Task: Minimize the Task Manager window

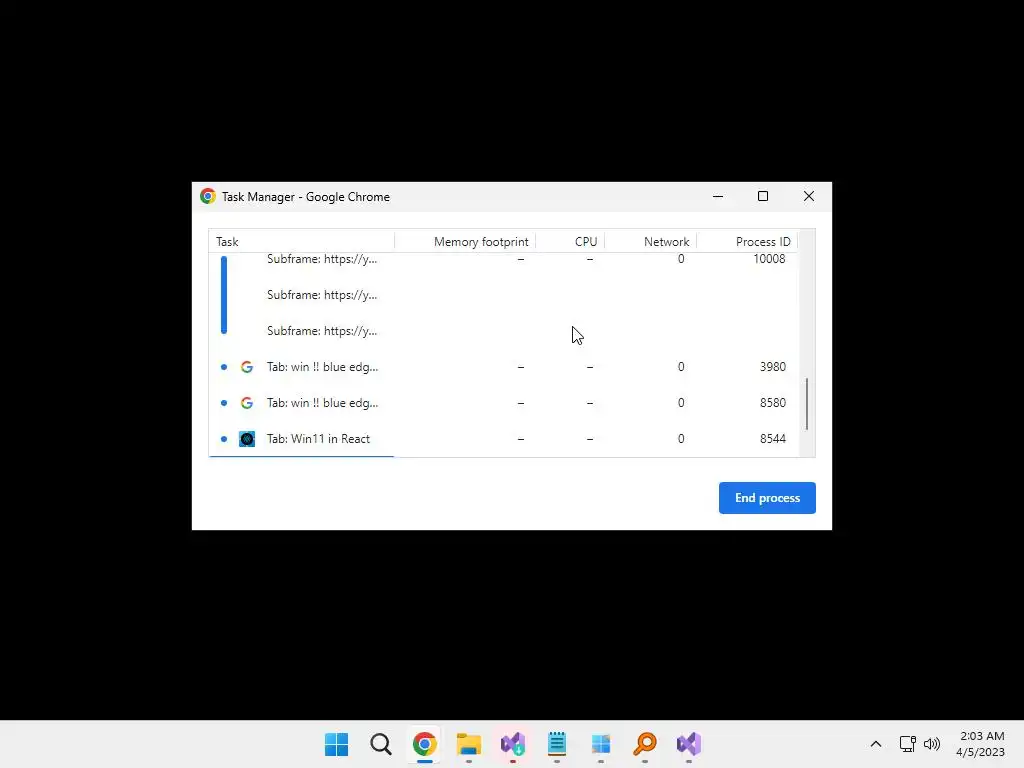Action: [x=718, y=197]
